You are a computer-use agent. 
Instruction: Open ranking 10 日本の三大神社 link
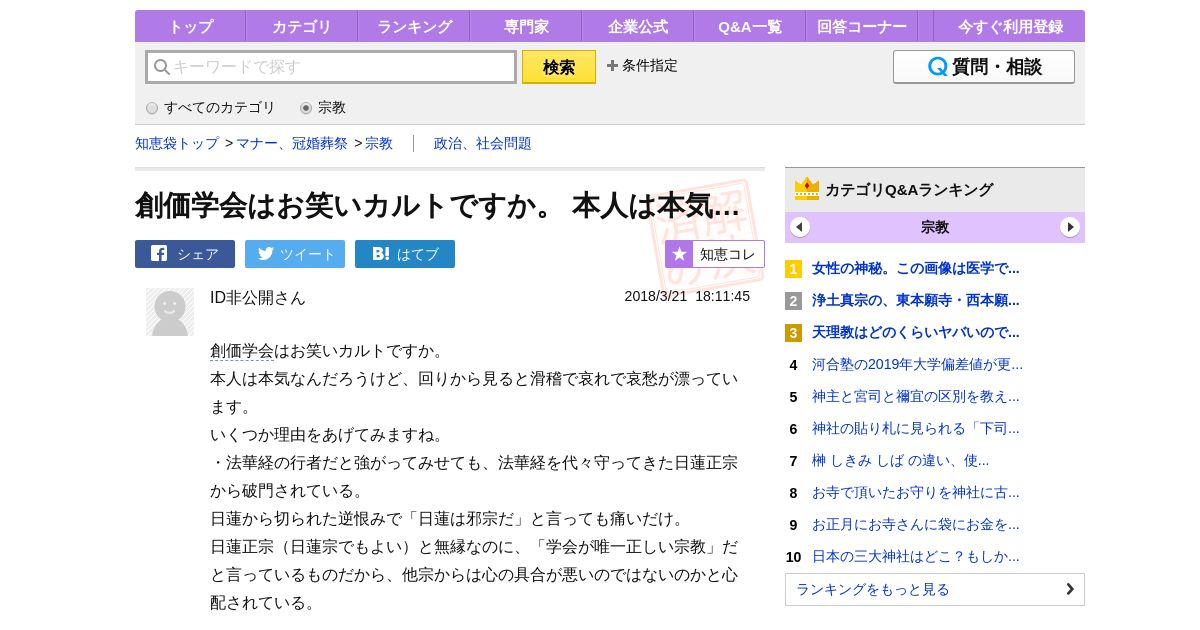(916, 556)
